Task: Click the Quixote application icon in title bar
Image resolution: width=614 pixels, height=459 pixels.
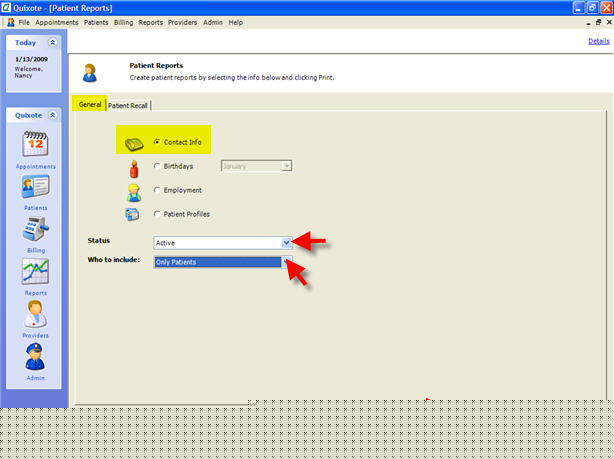Action: click(x=6, y=7)
